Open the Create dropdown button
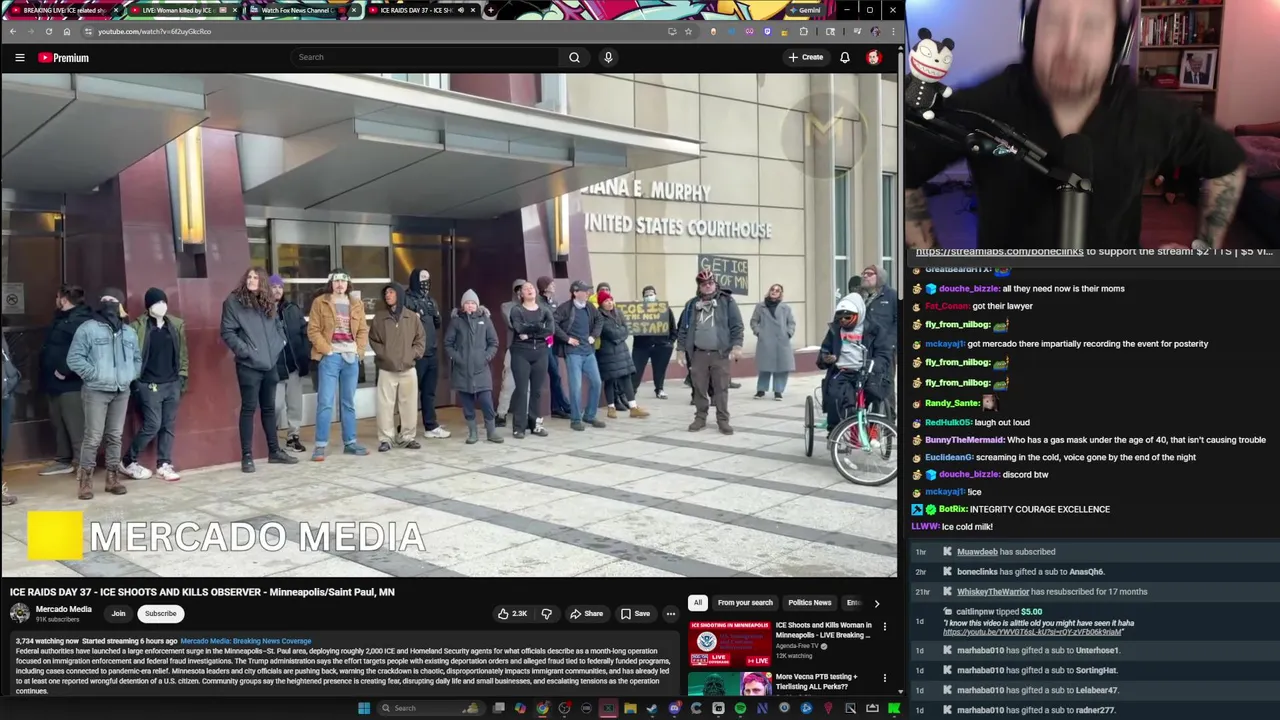This screenshot has height=720, width=1280. [805, 57]
